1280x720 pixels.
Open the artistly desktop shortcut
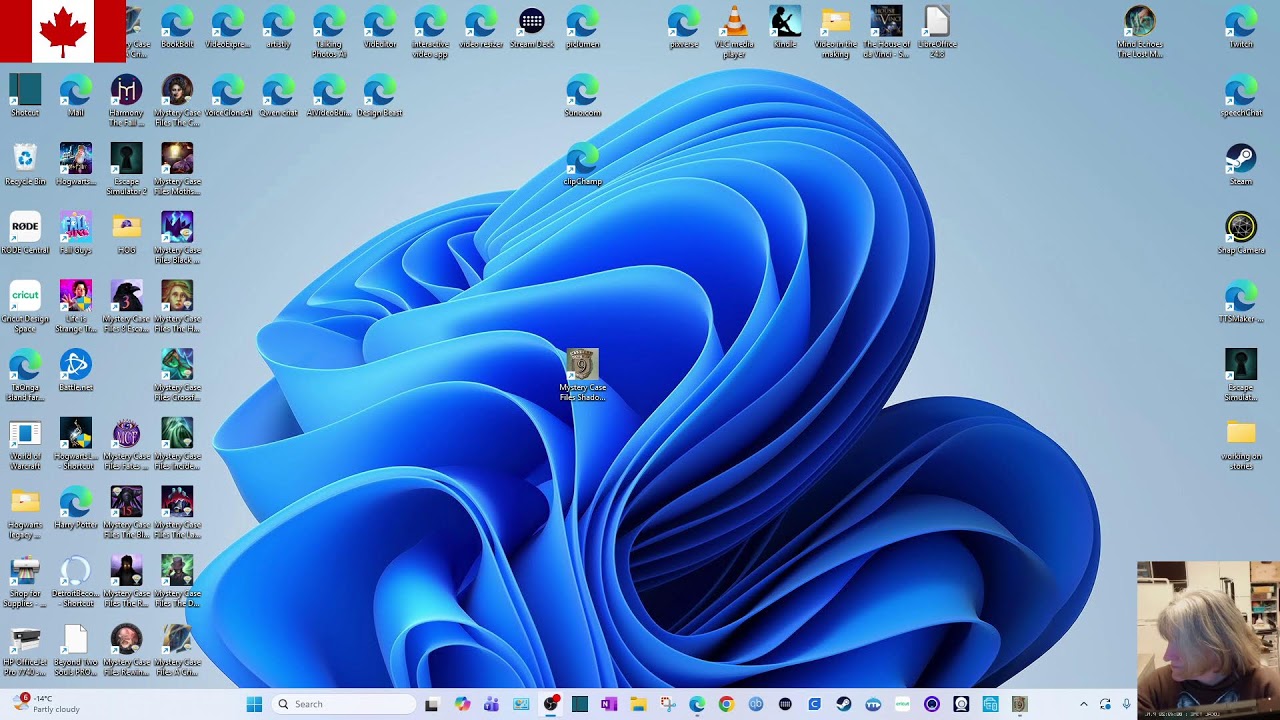(x=279, y=28)
